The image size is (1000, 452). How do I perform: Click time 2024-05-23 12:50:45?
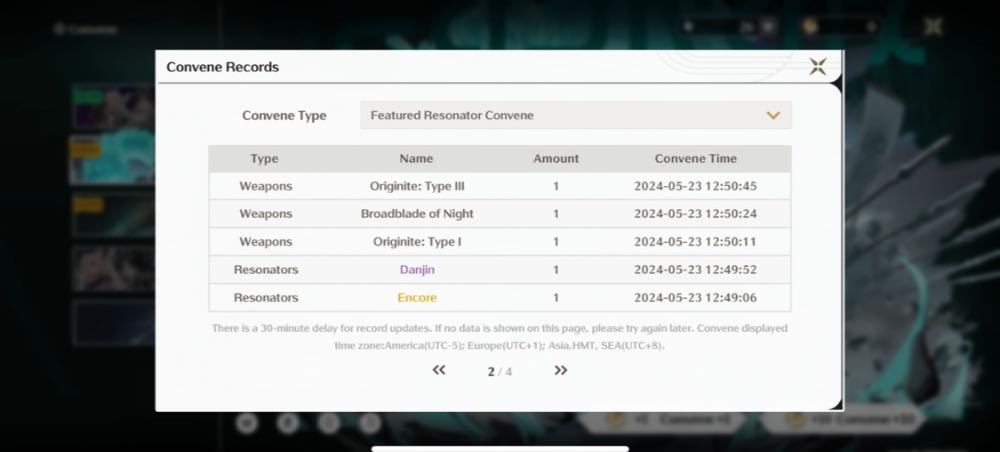tap(695, 186)
